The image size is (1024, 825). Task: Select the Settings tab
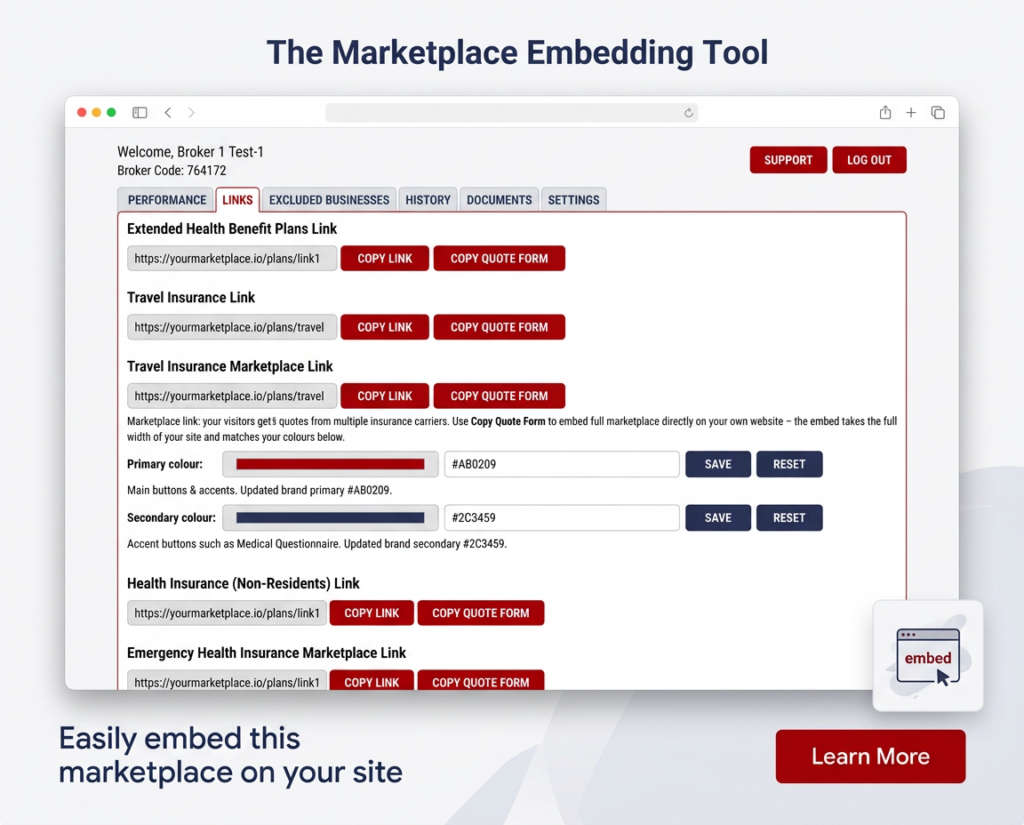(573, 200)
